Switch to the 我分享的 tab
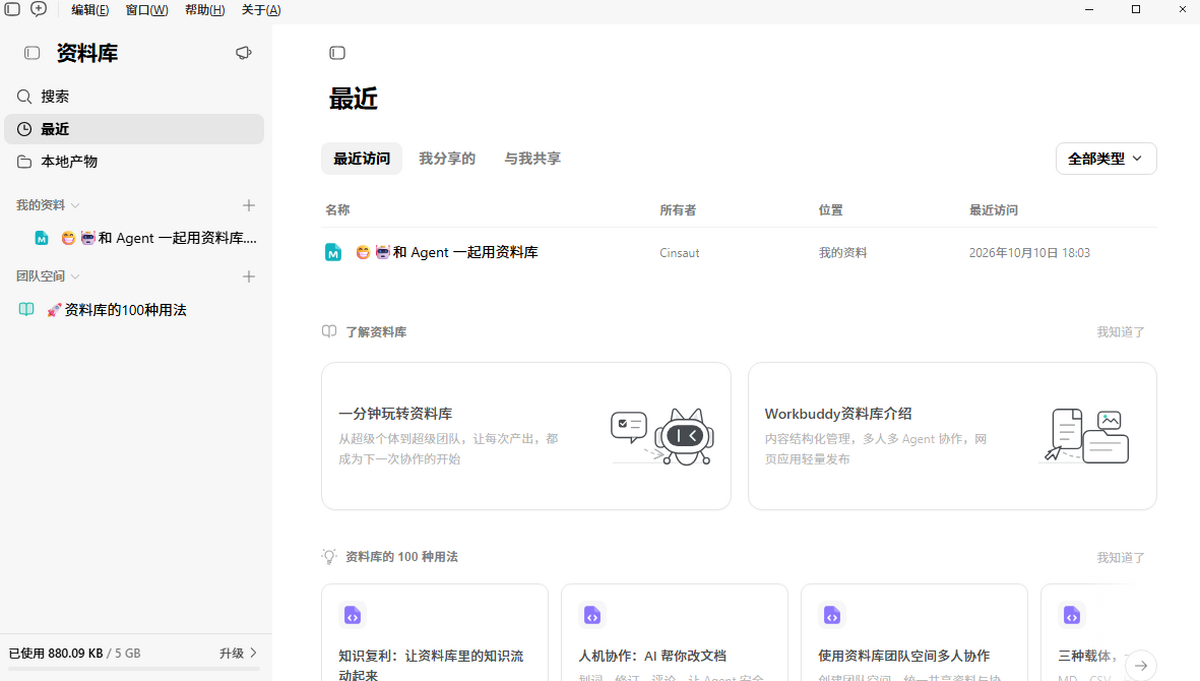1200x681 pixels. point(447,159)
